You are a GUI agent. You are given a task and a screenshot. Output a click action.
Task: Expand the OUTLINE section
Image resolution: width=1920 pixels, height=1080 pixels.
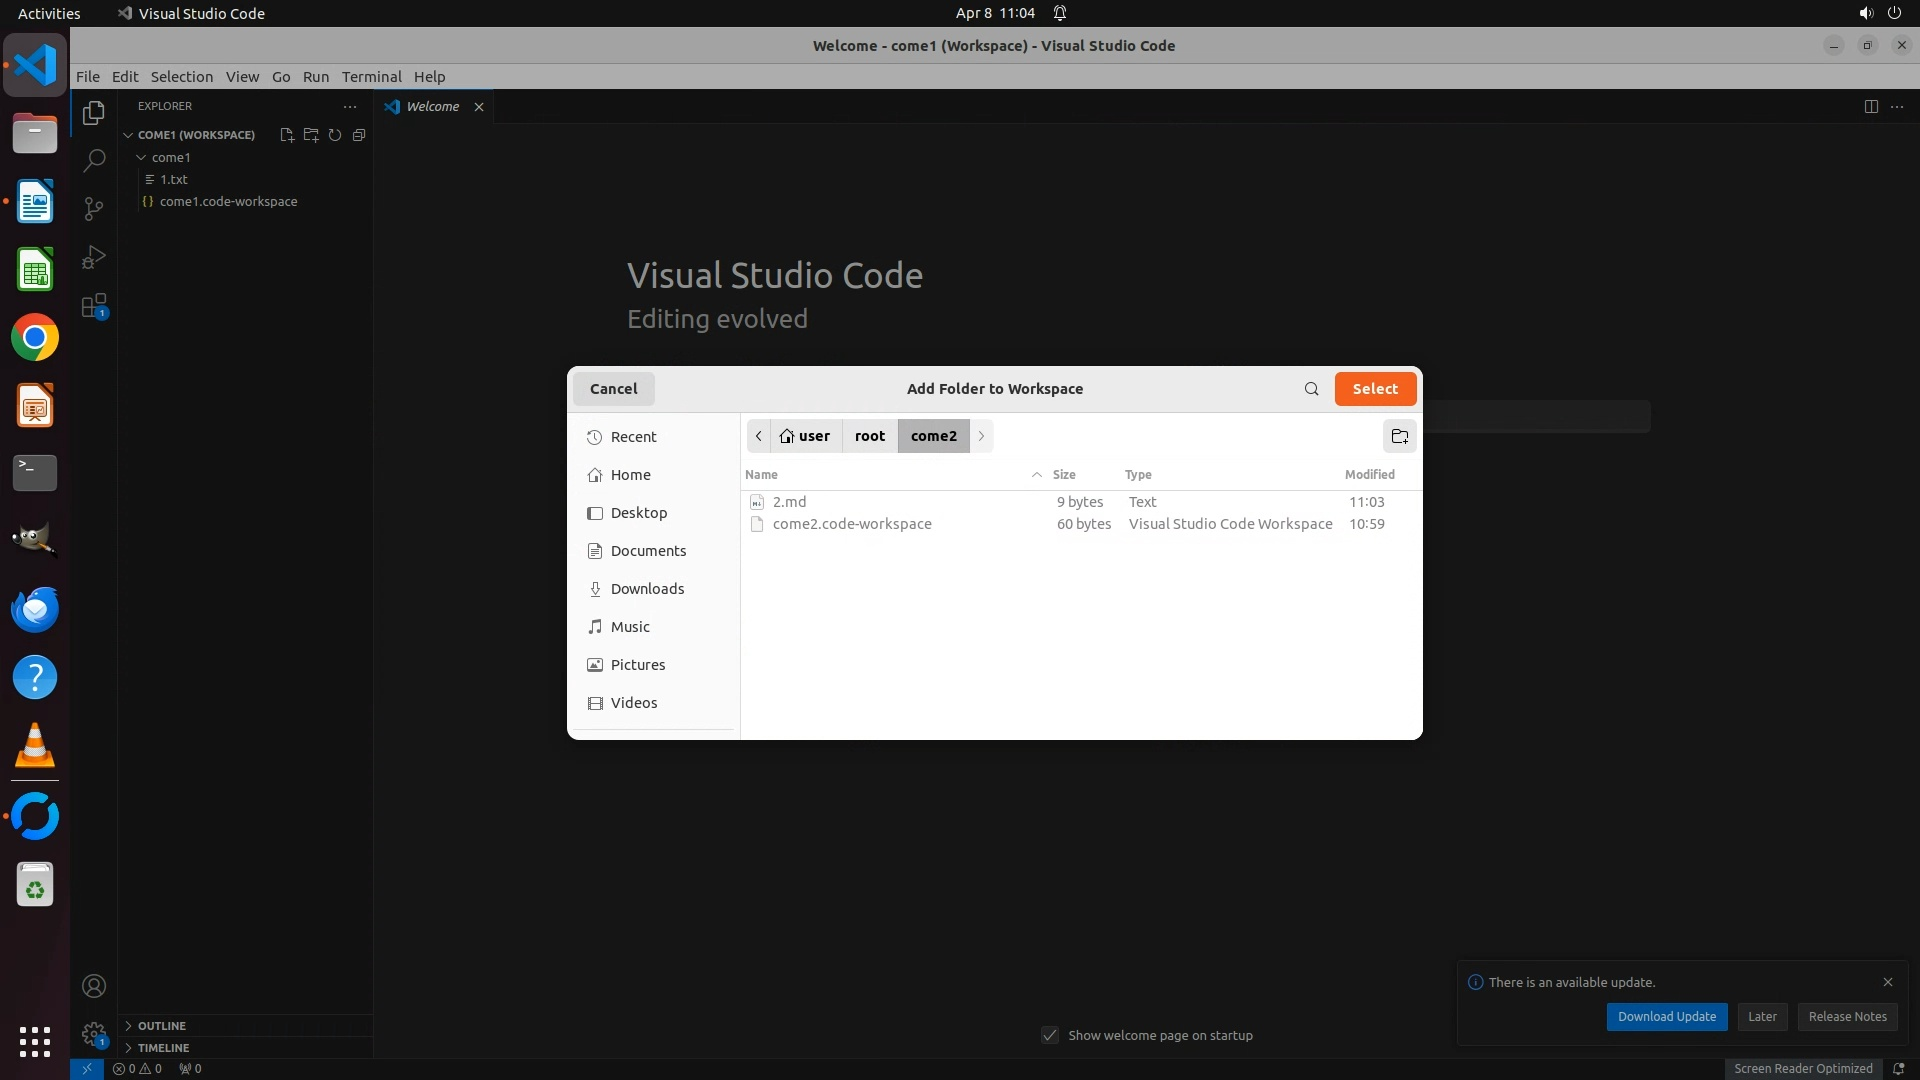pos(161,1025)
